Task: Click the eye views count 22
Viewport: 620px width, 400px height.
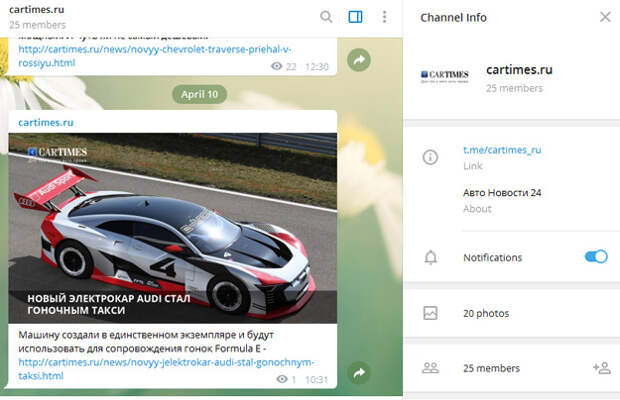Action: (284, 66)
